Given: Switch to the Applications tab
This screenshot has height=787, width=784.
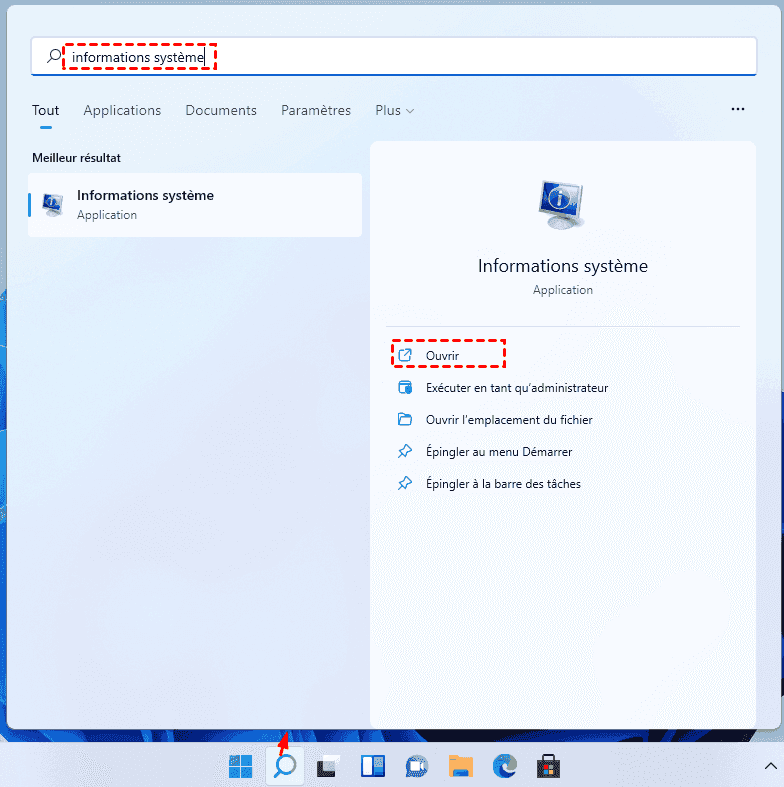Looking at the screenshot, I should pyautogui.click(x=122, y=110).
